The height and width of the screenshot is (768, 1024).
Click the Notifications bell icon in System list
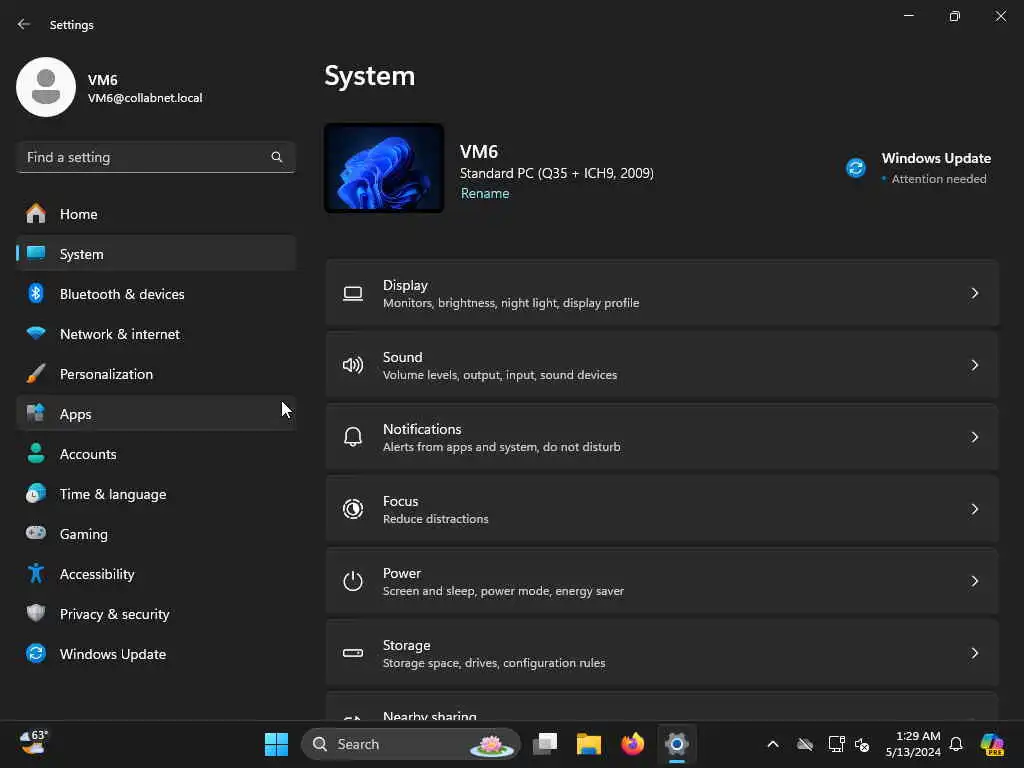pos(353,437)
